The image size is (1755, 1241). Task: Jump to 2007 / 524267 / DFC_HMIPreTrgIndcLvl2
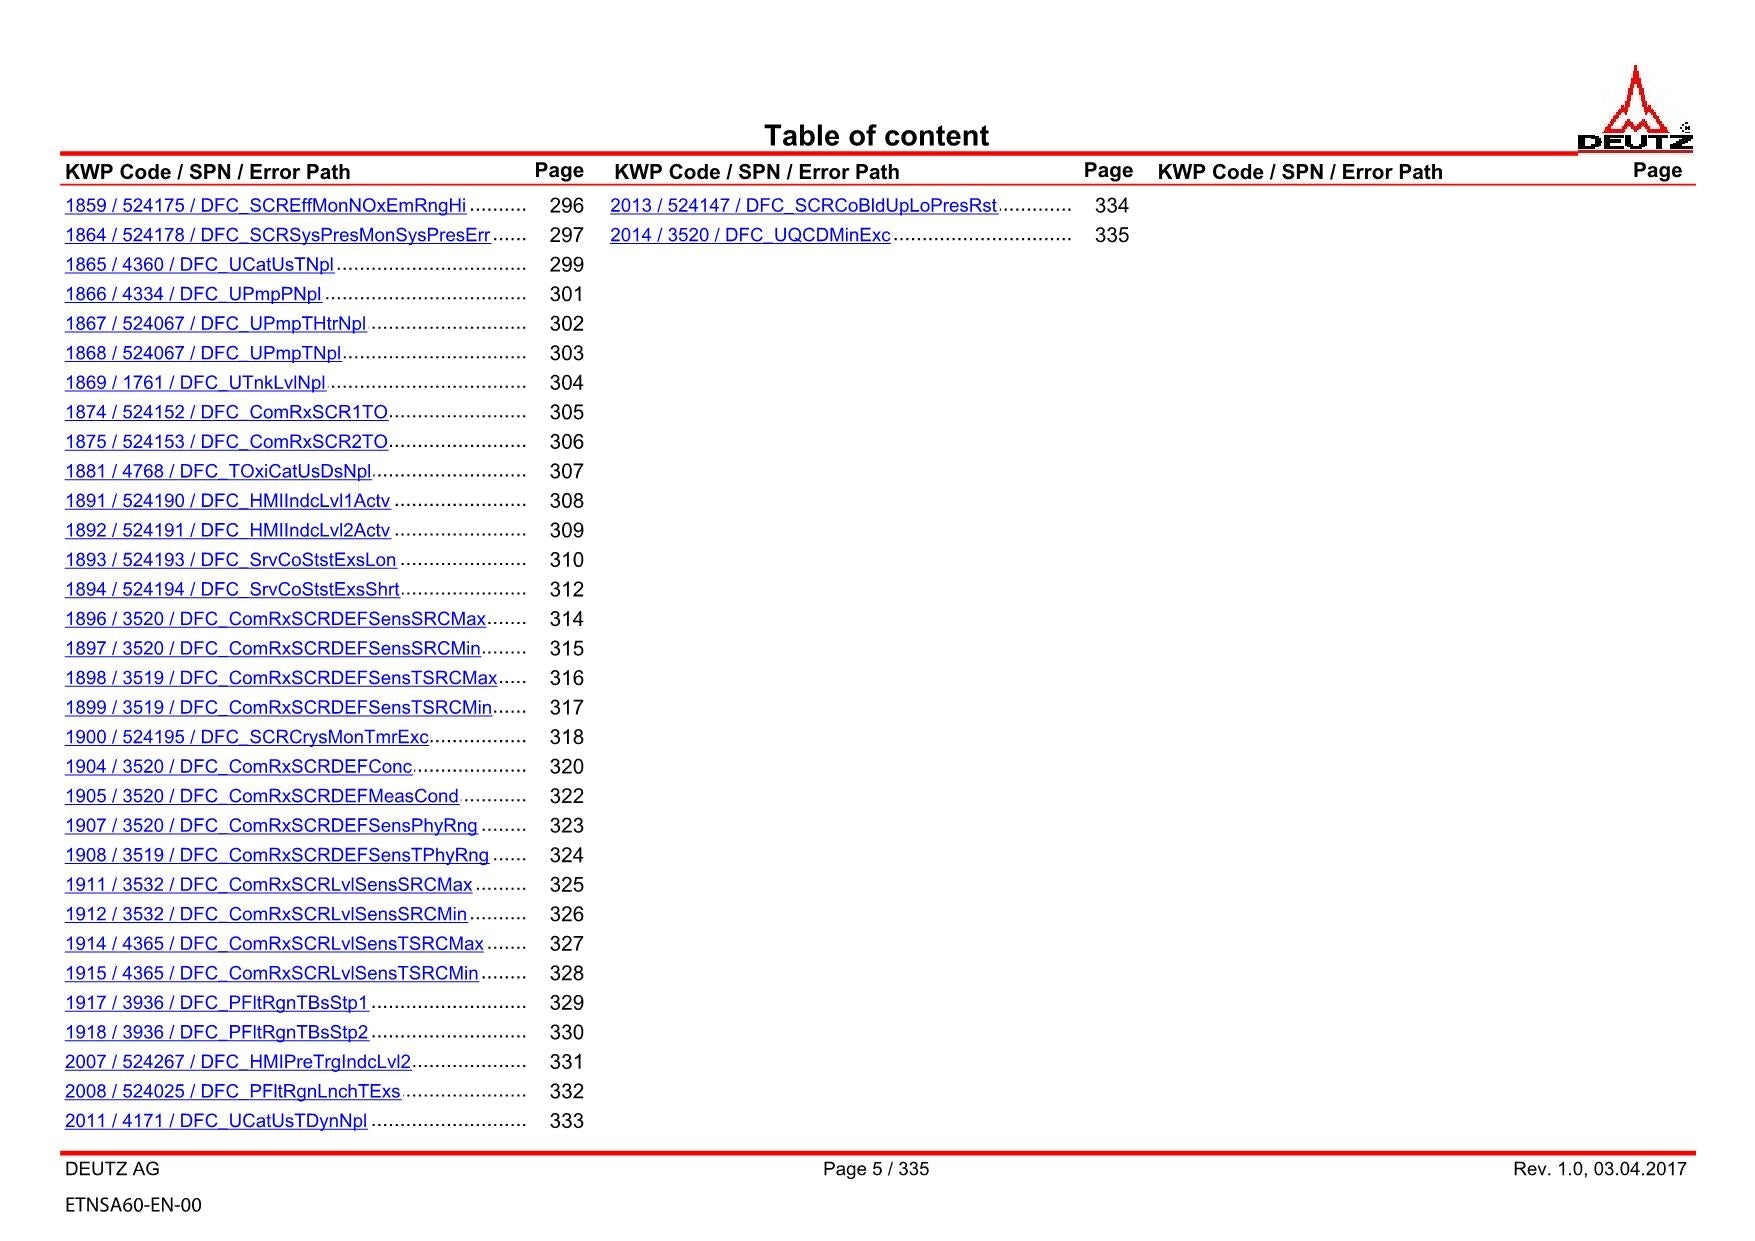(x=238, y=1062)
